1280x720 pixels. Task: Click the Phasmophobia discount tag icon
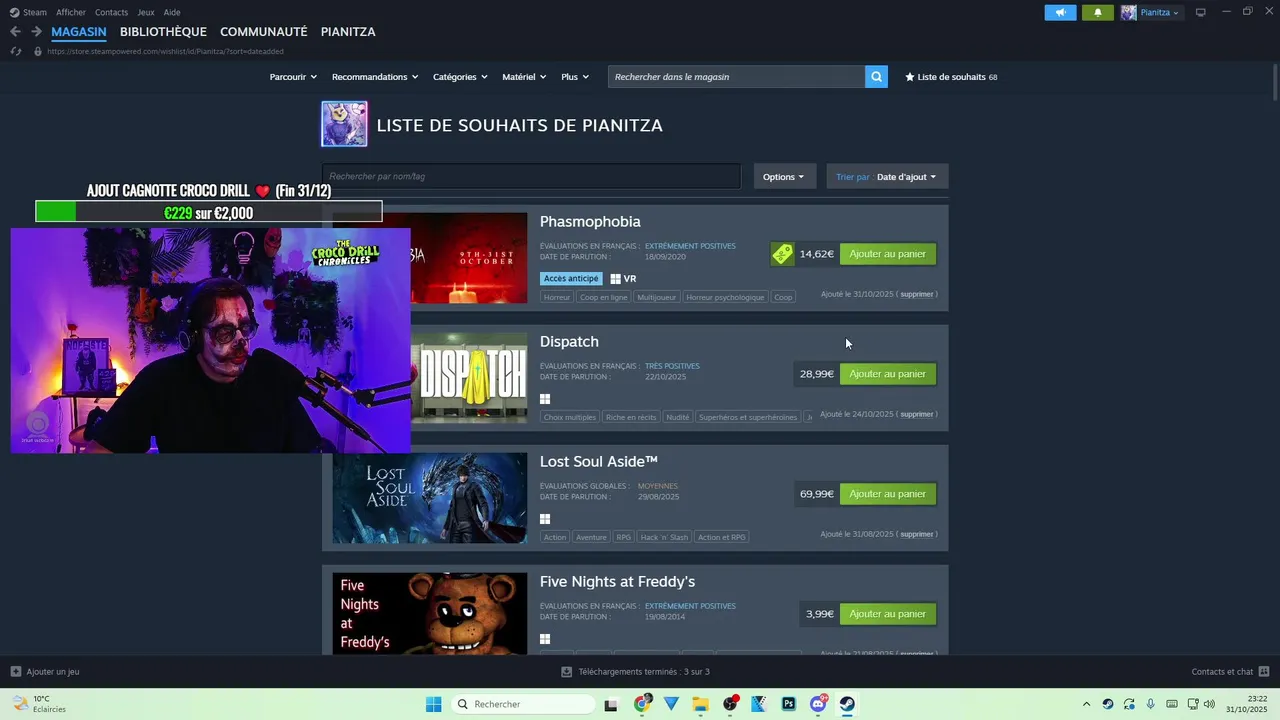[x=782, y=254]
